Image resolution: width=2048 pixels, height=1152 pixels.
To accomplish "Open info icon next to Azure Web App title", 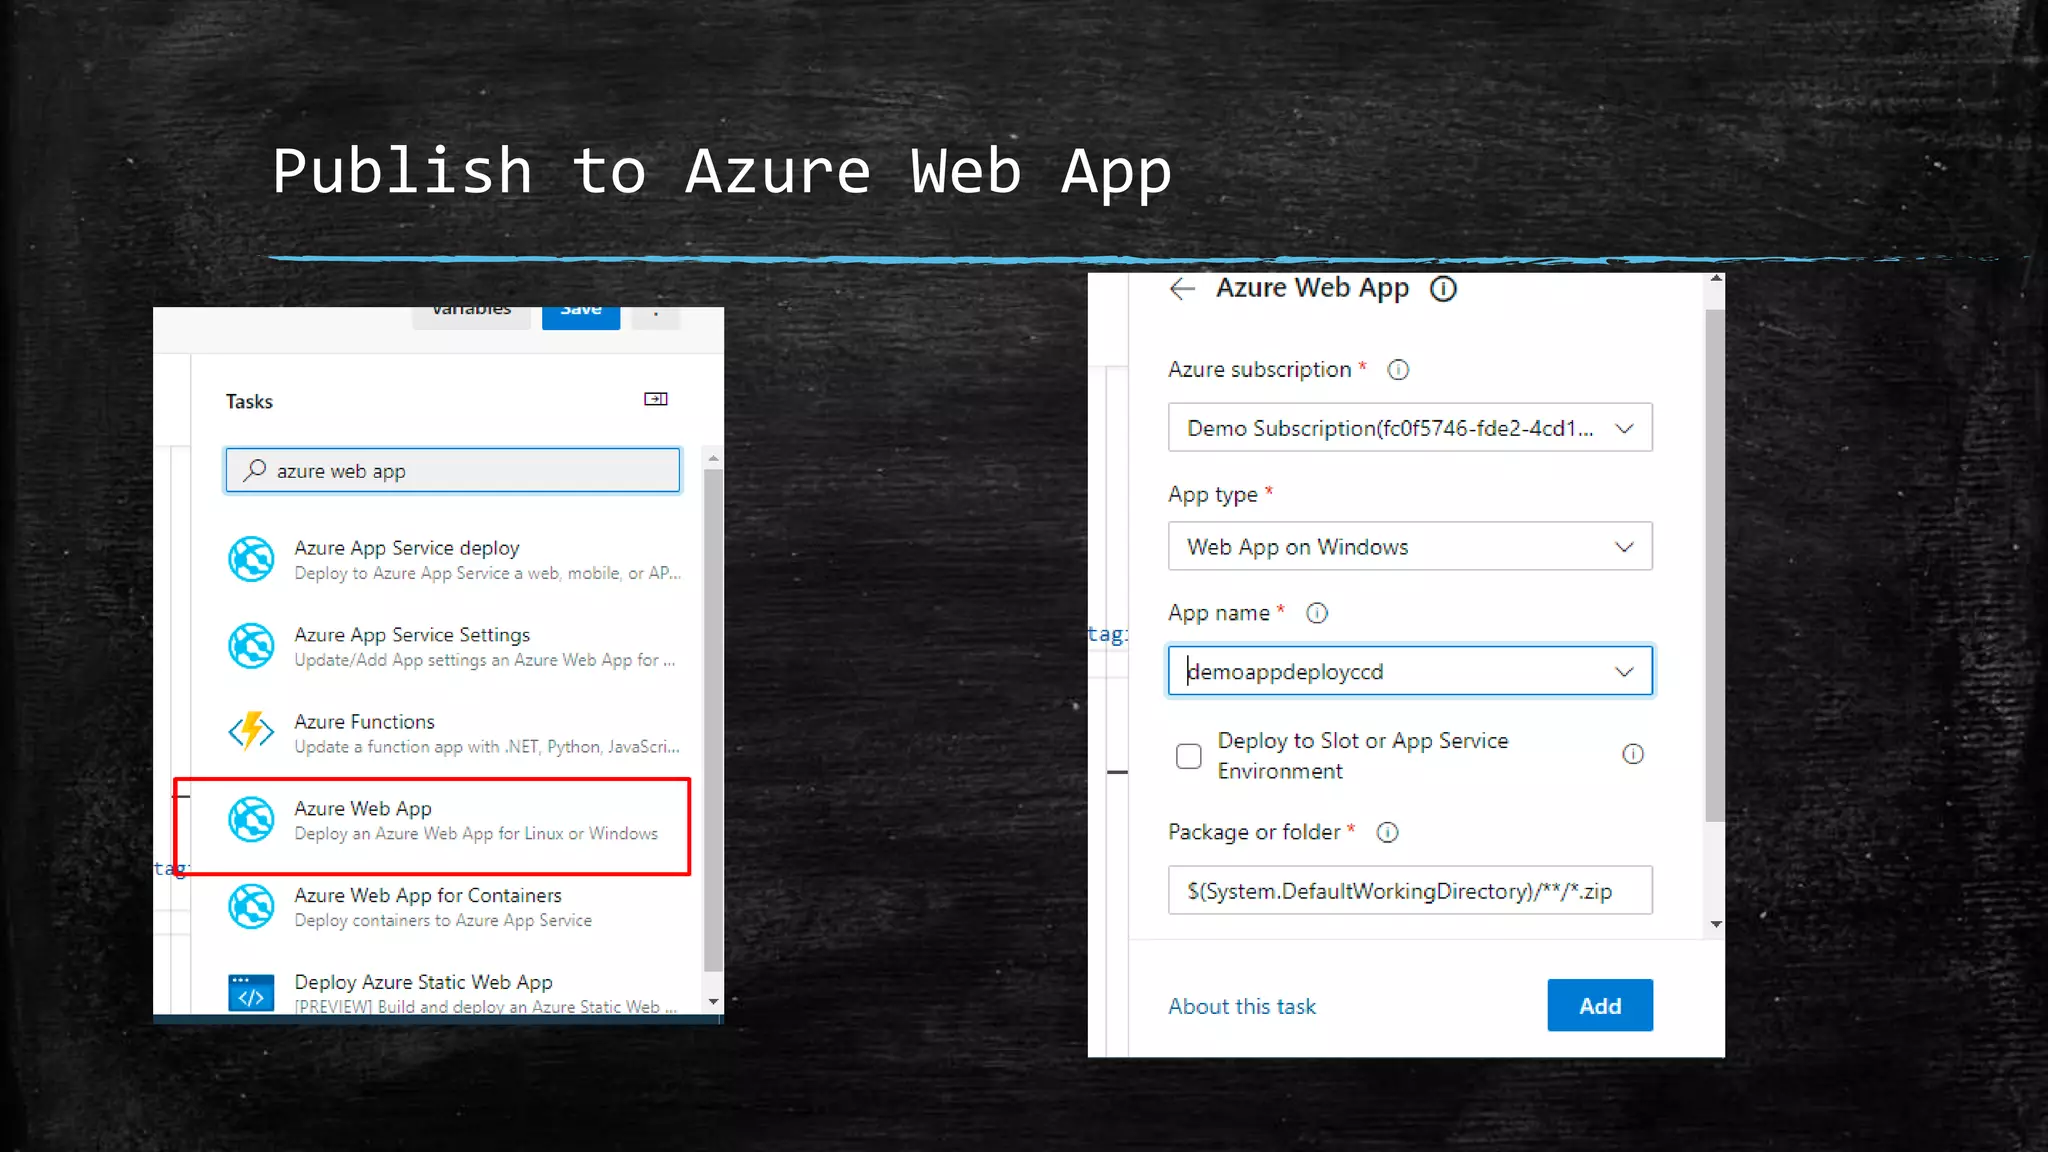I will [x=1443, y=289].
